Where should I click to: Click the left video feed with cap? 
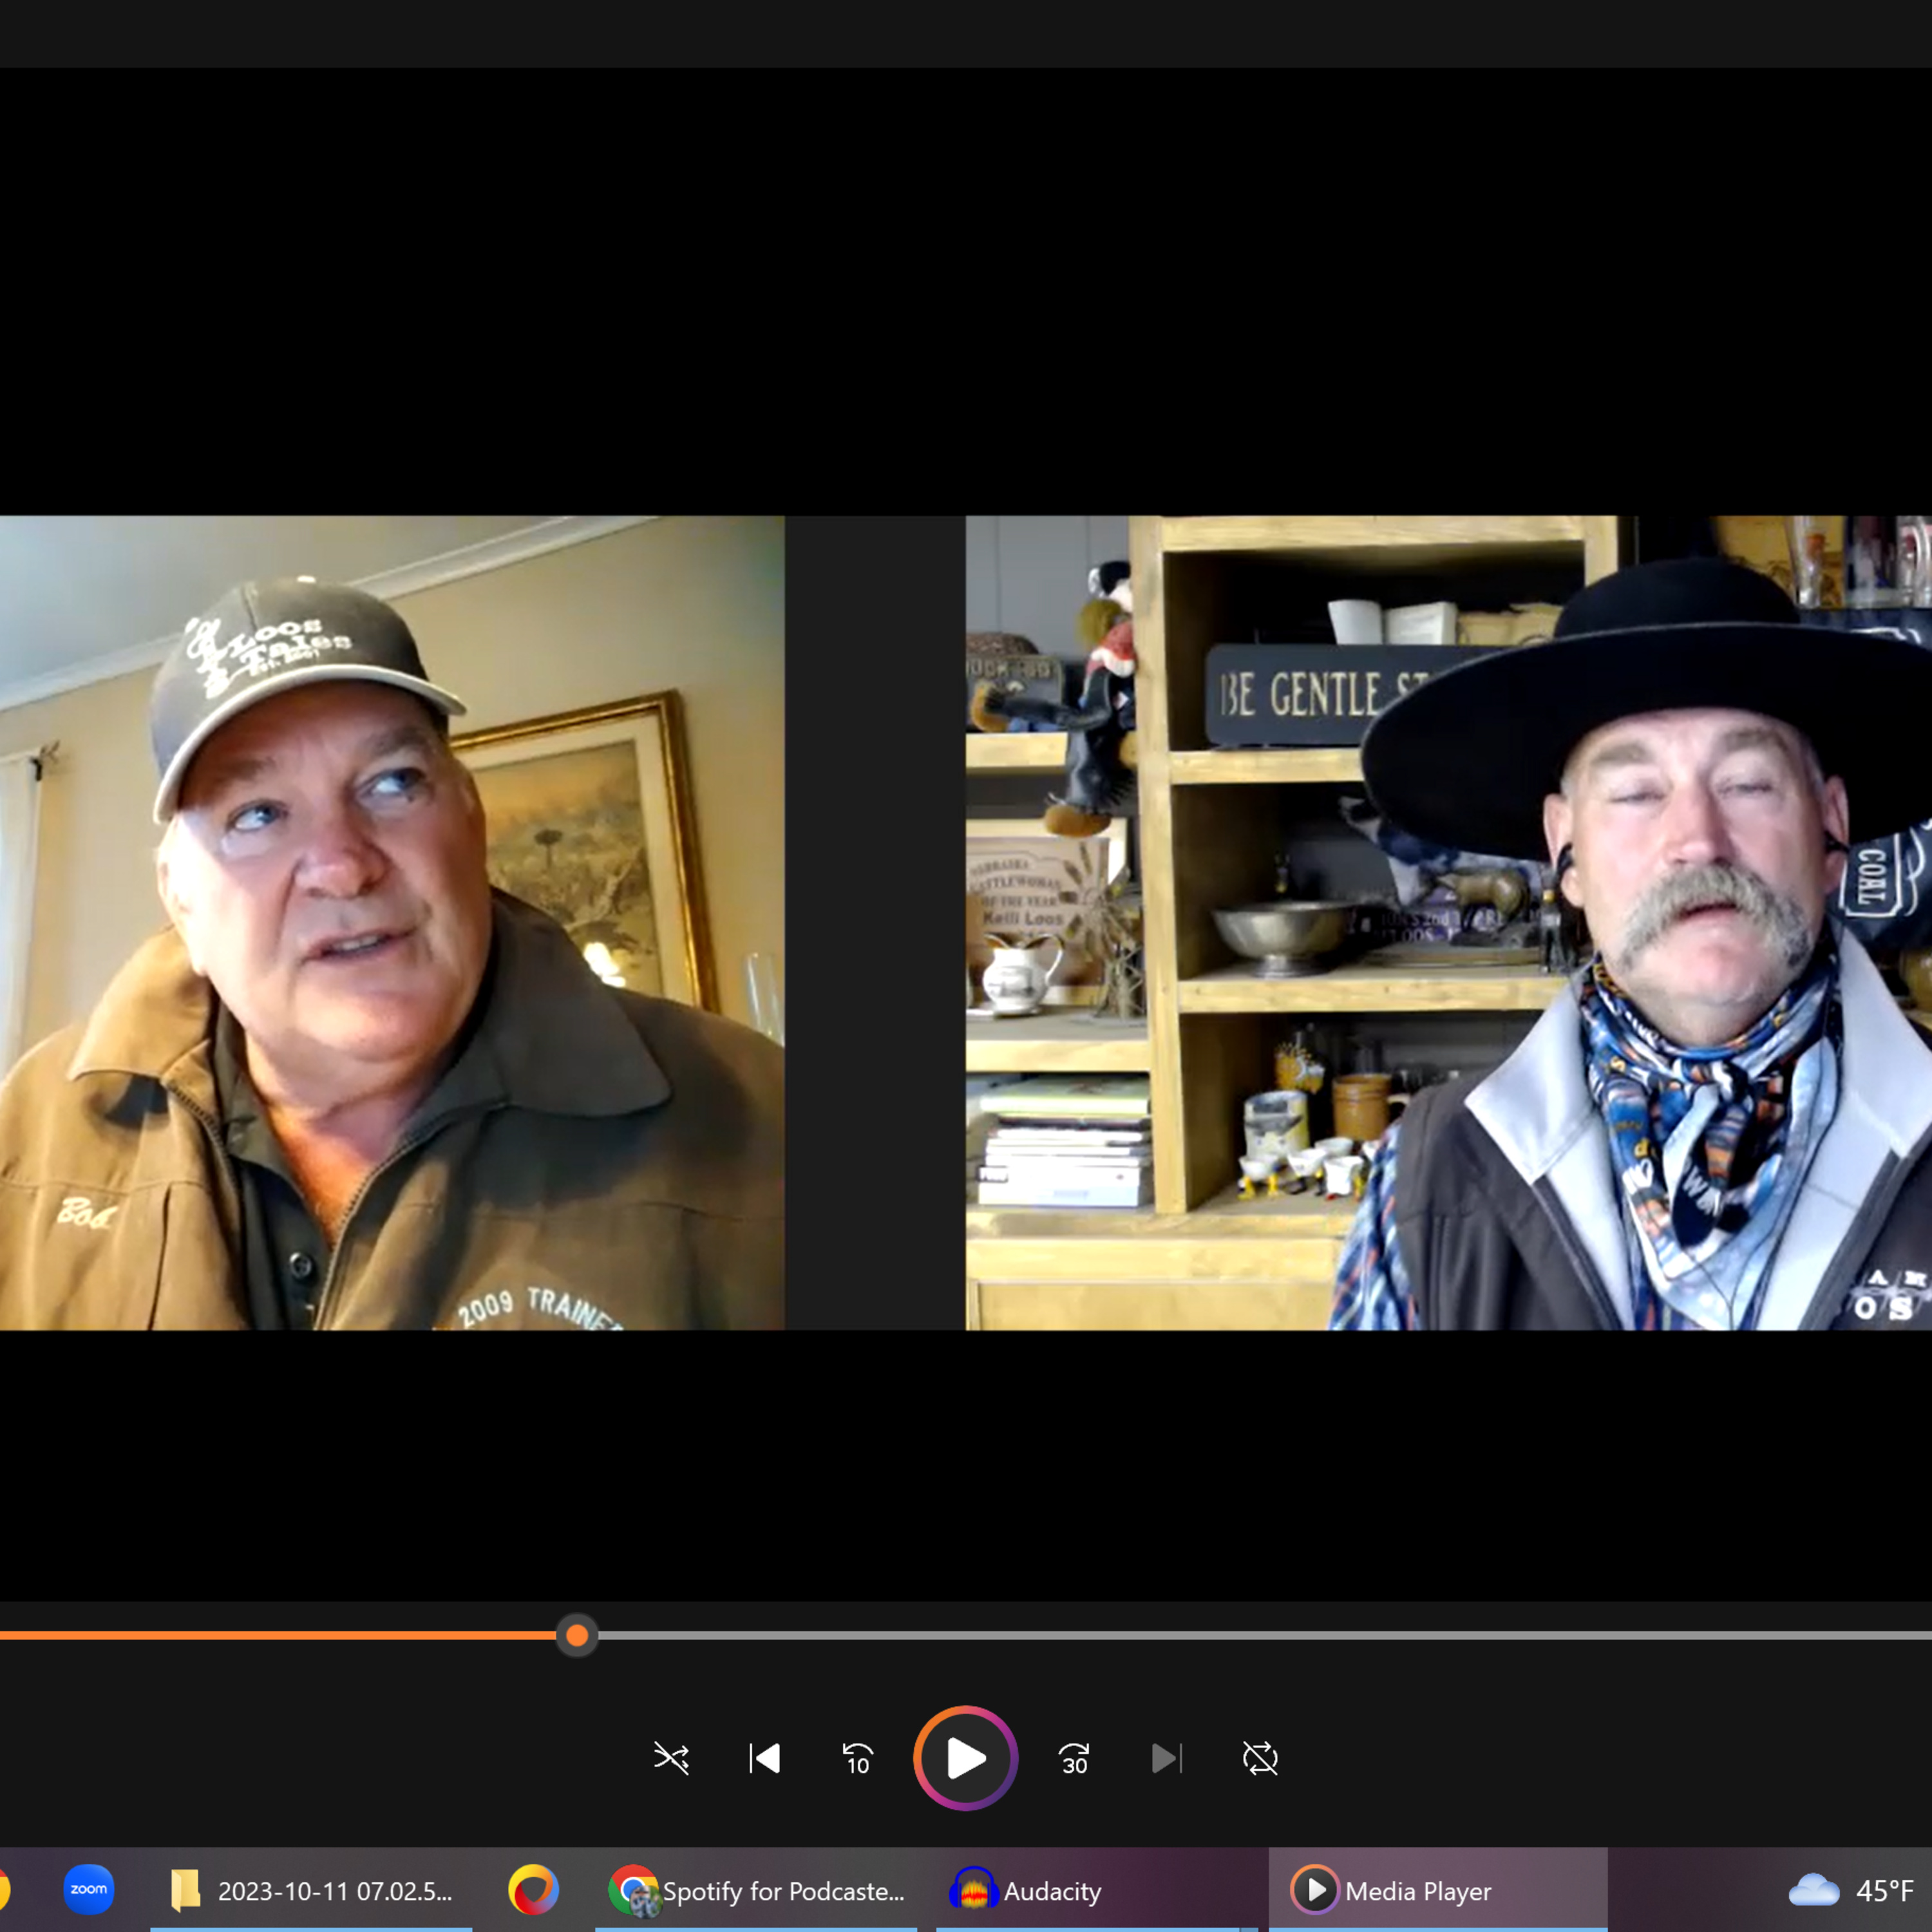pos(392,922)
